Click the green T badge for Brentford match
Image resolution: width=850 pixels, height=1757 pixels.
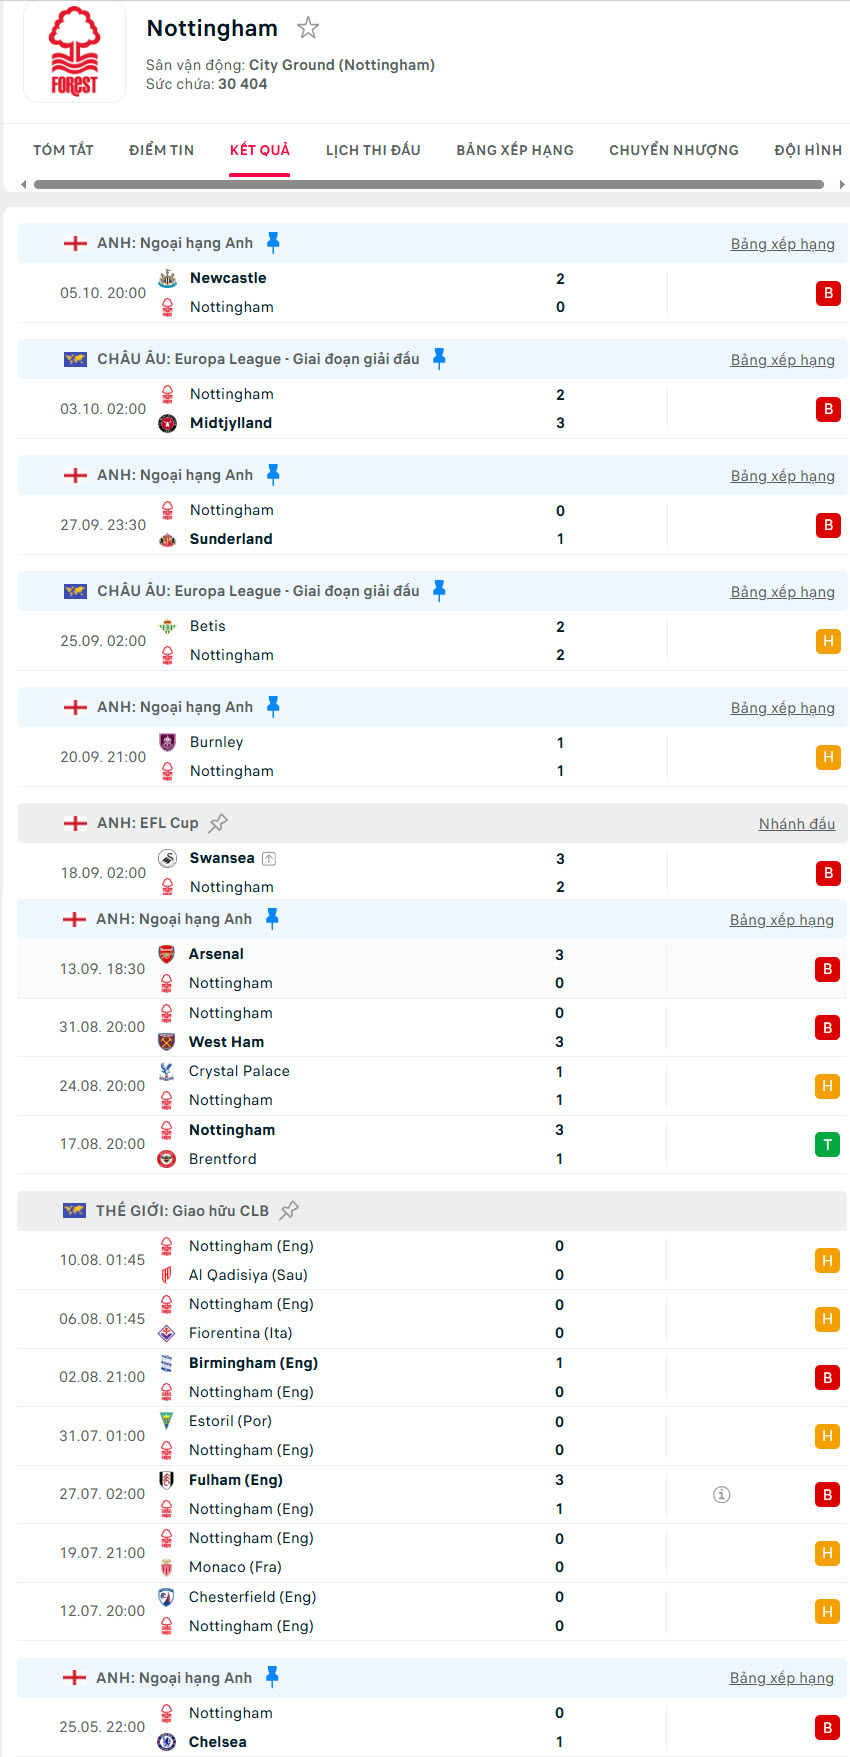[x=827, y=1144]
